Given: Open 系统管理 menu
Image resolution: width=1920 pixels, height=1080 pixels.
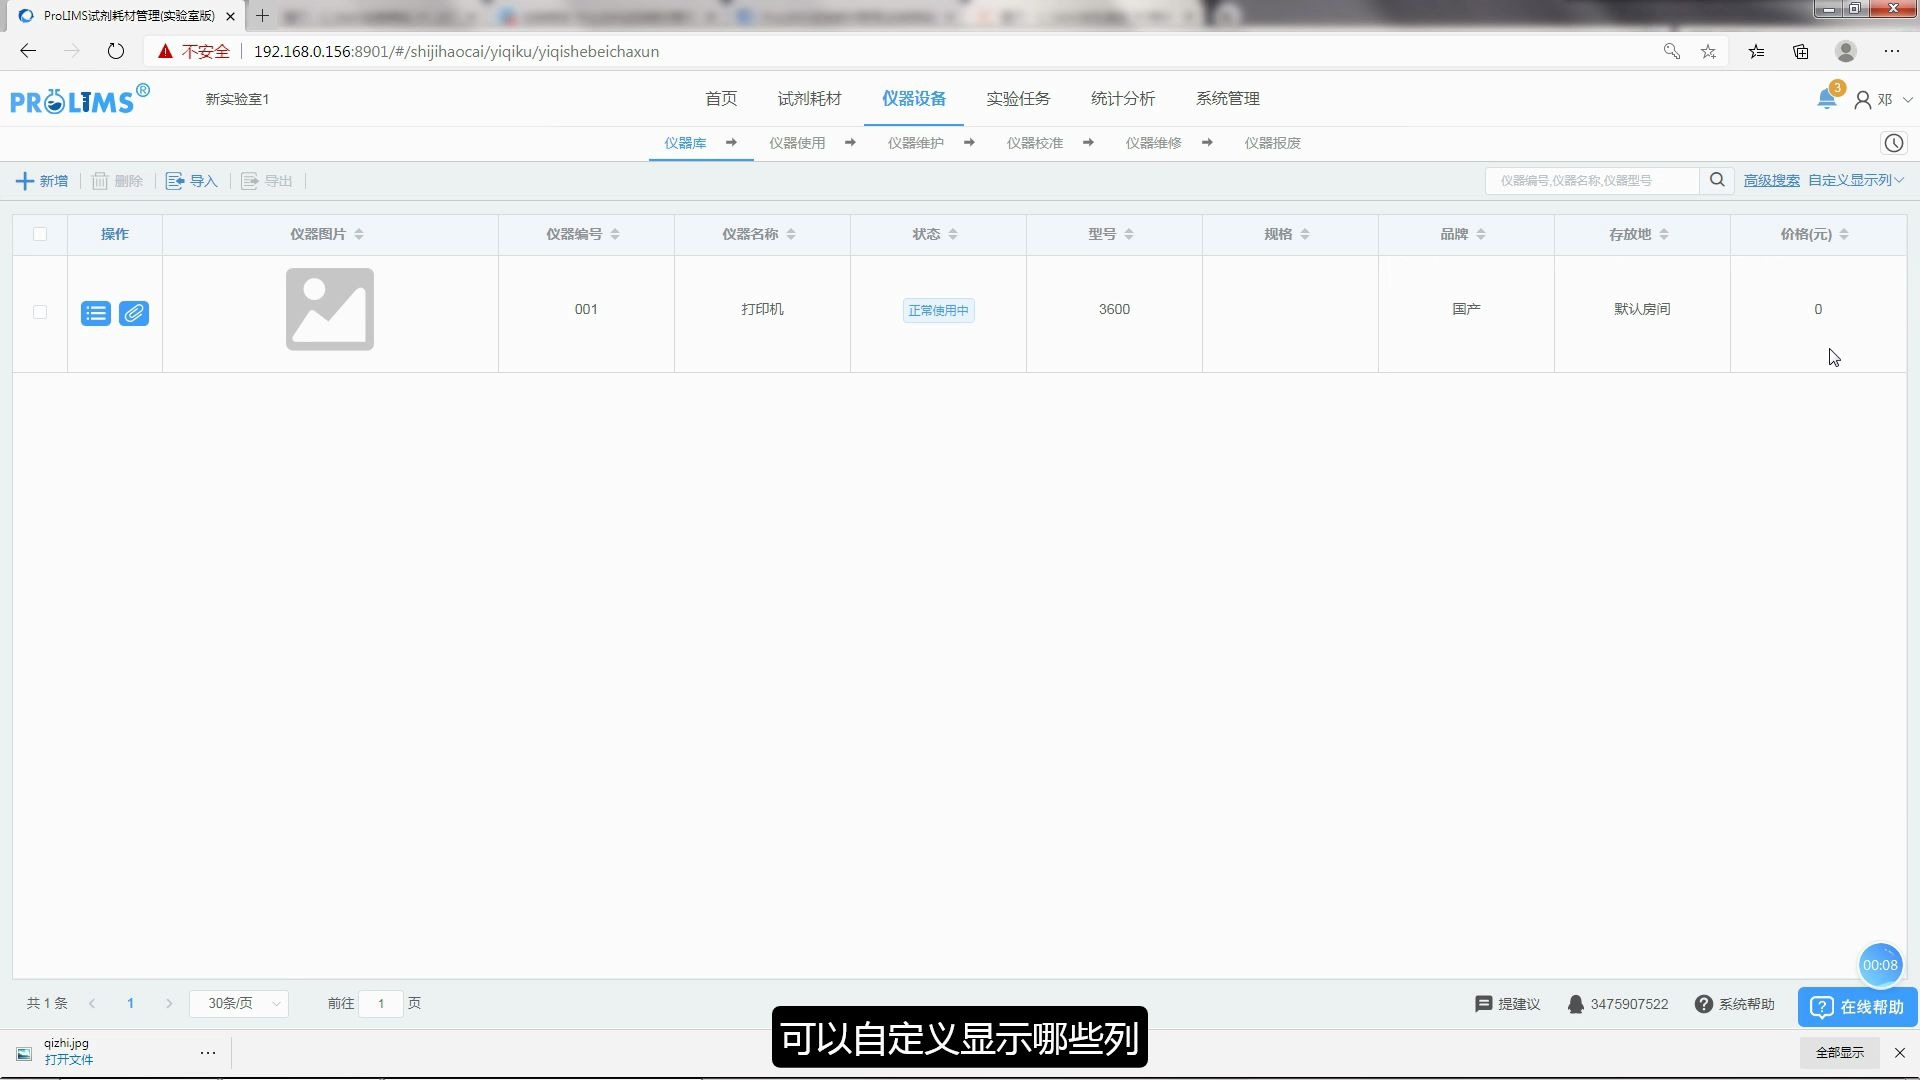Looking at the screenshot, I should [x=1228, y=98].
